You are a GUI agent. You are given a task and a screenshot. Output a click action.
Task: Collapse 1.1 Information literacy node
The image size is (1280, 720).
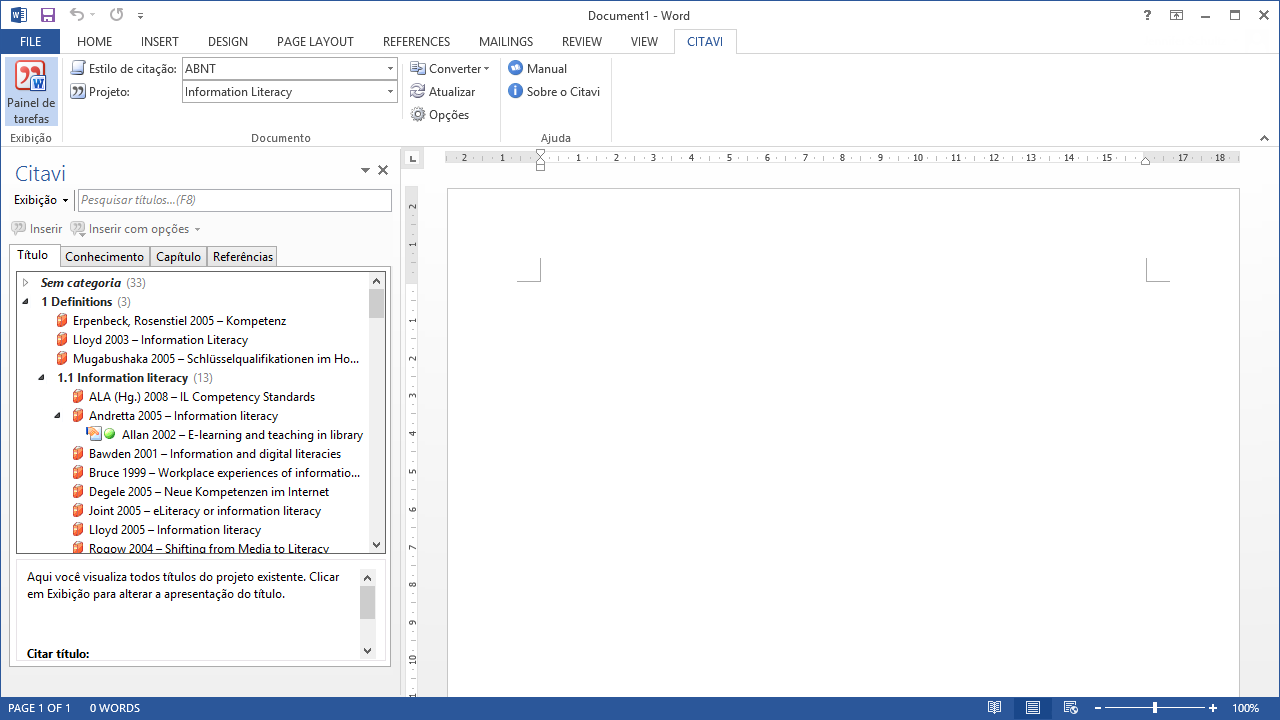pos(42,378)
